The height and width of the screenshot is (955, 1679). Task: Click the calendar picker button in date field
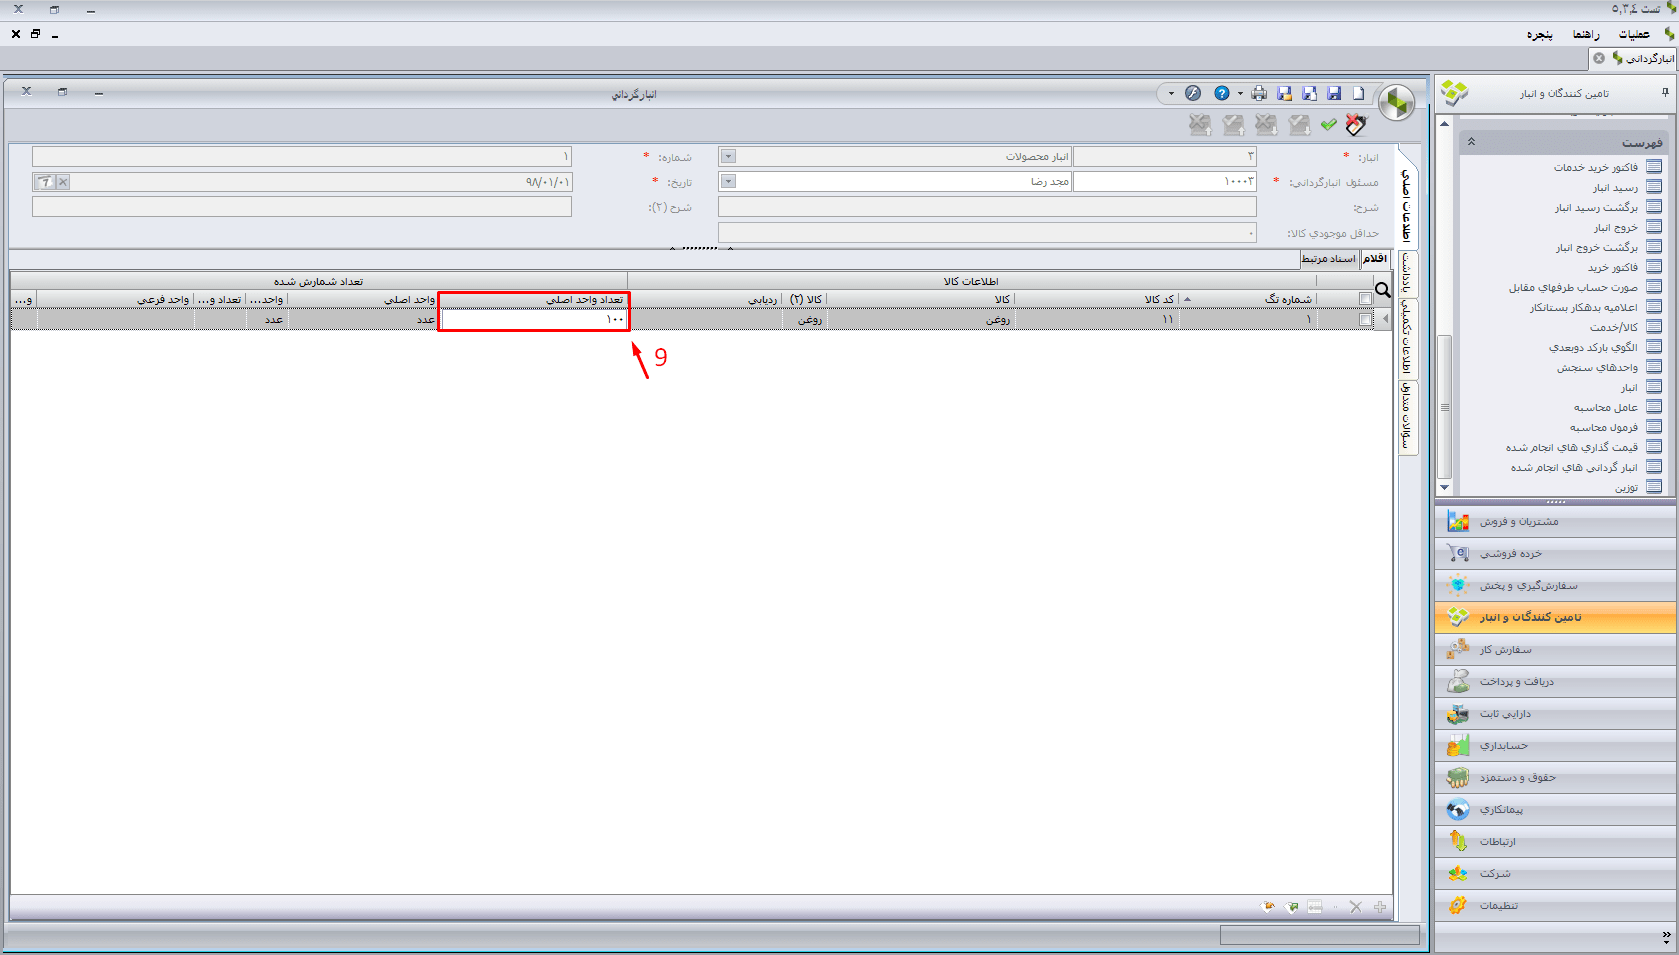(45, 182)
